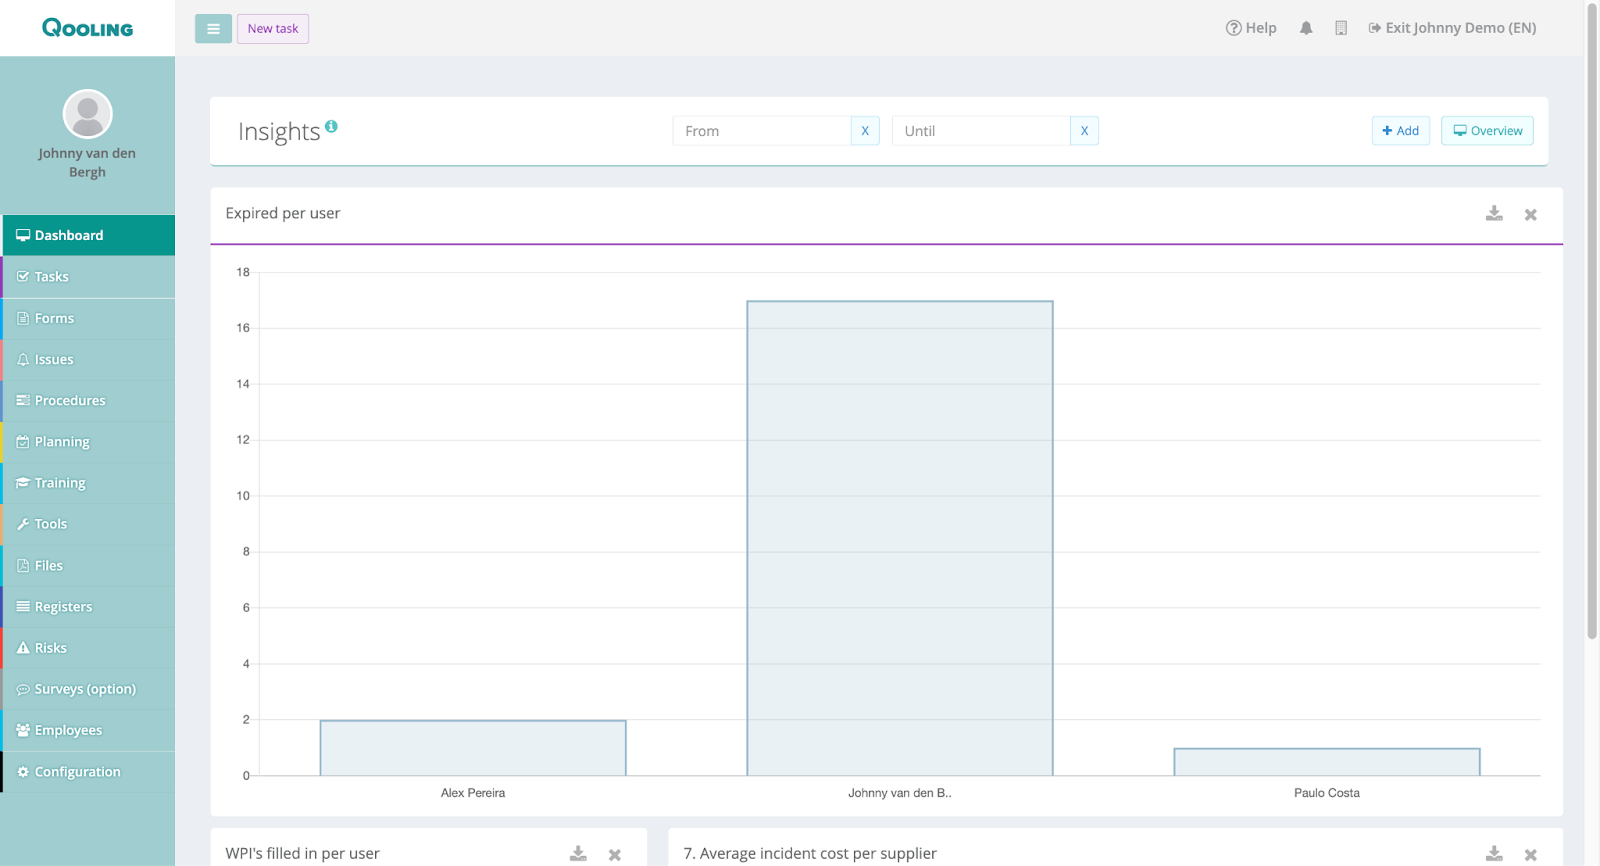Open Tools in the sidebar
Image resolution: width=1600 pixels, height=866 pixels.
88,524
